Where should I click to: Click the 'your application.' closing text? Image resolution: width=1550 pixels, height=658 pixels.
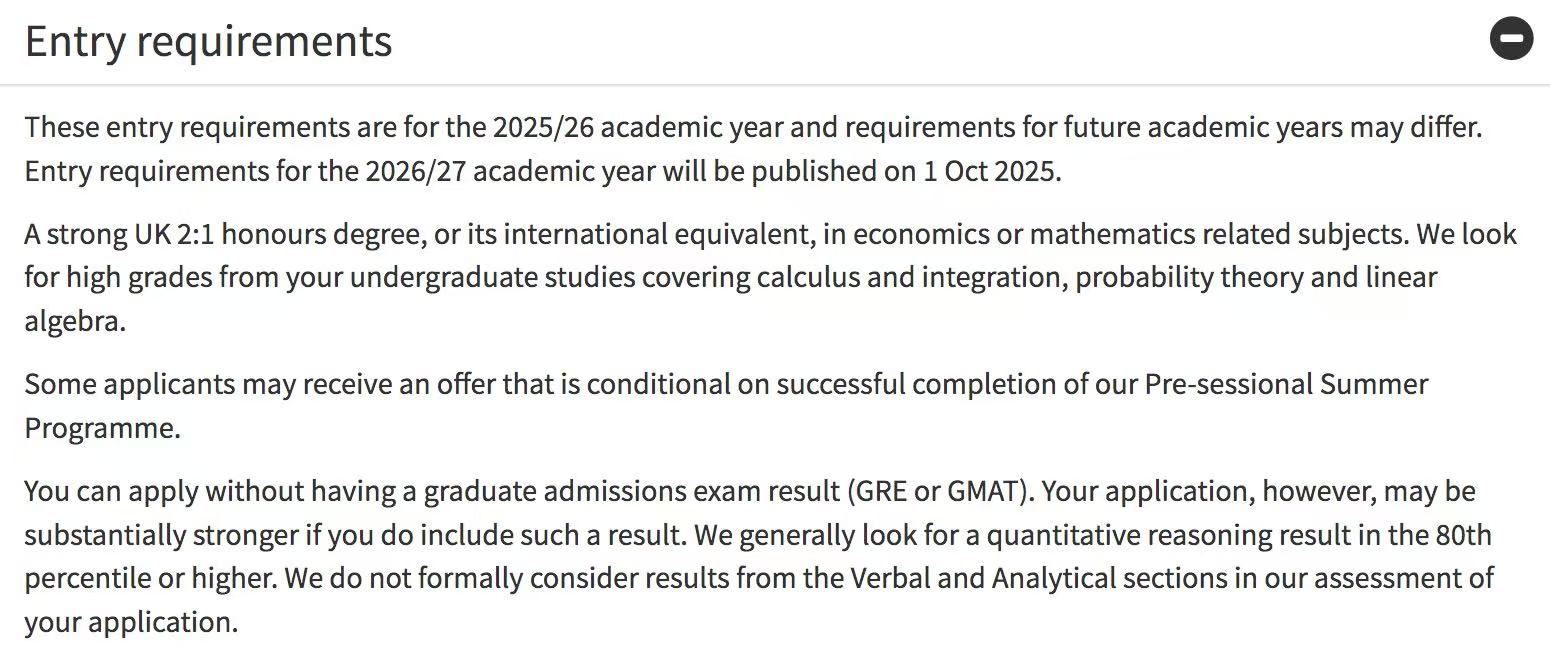pos(131,622)
